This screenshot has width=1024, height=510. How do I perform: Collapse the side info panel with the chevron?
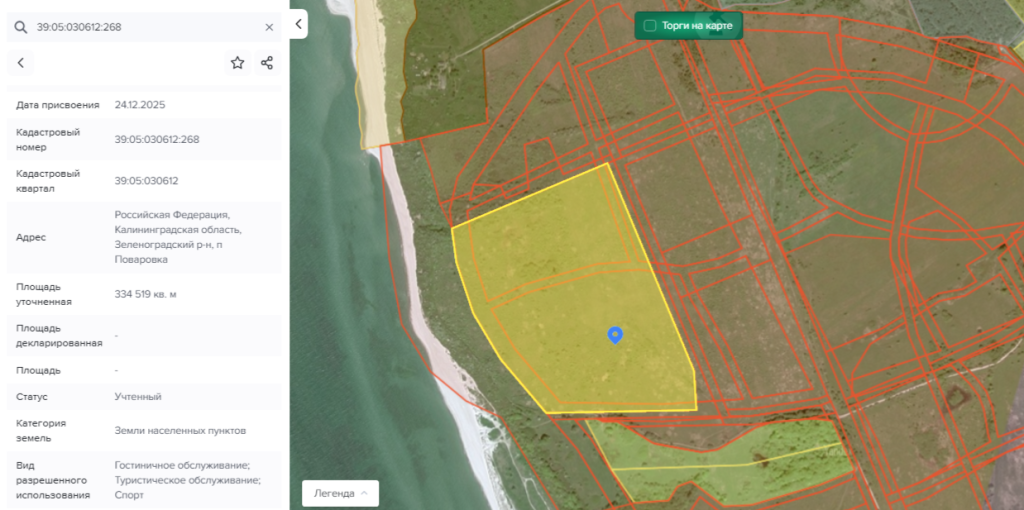coord(298,24)
